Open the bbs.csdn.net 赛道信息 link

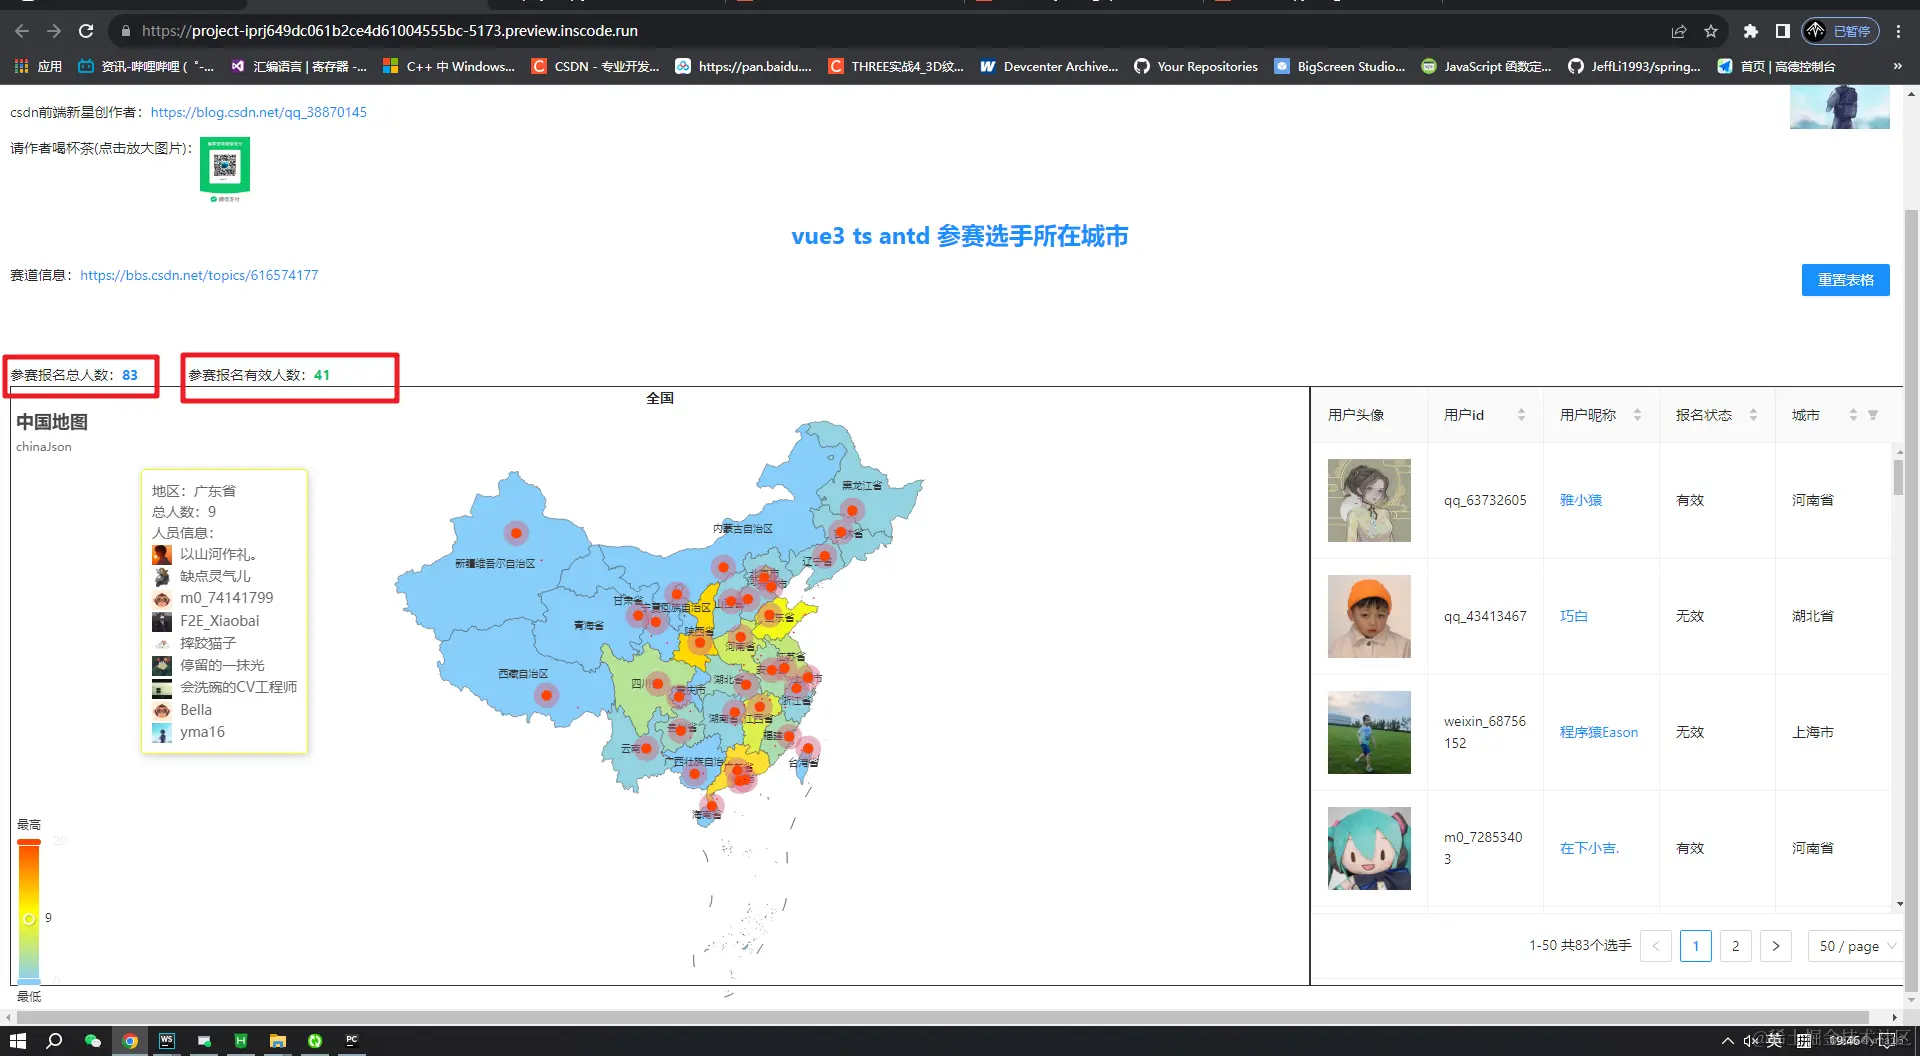[198, 275]
